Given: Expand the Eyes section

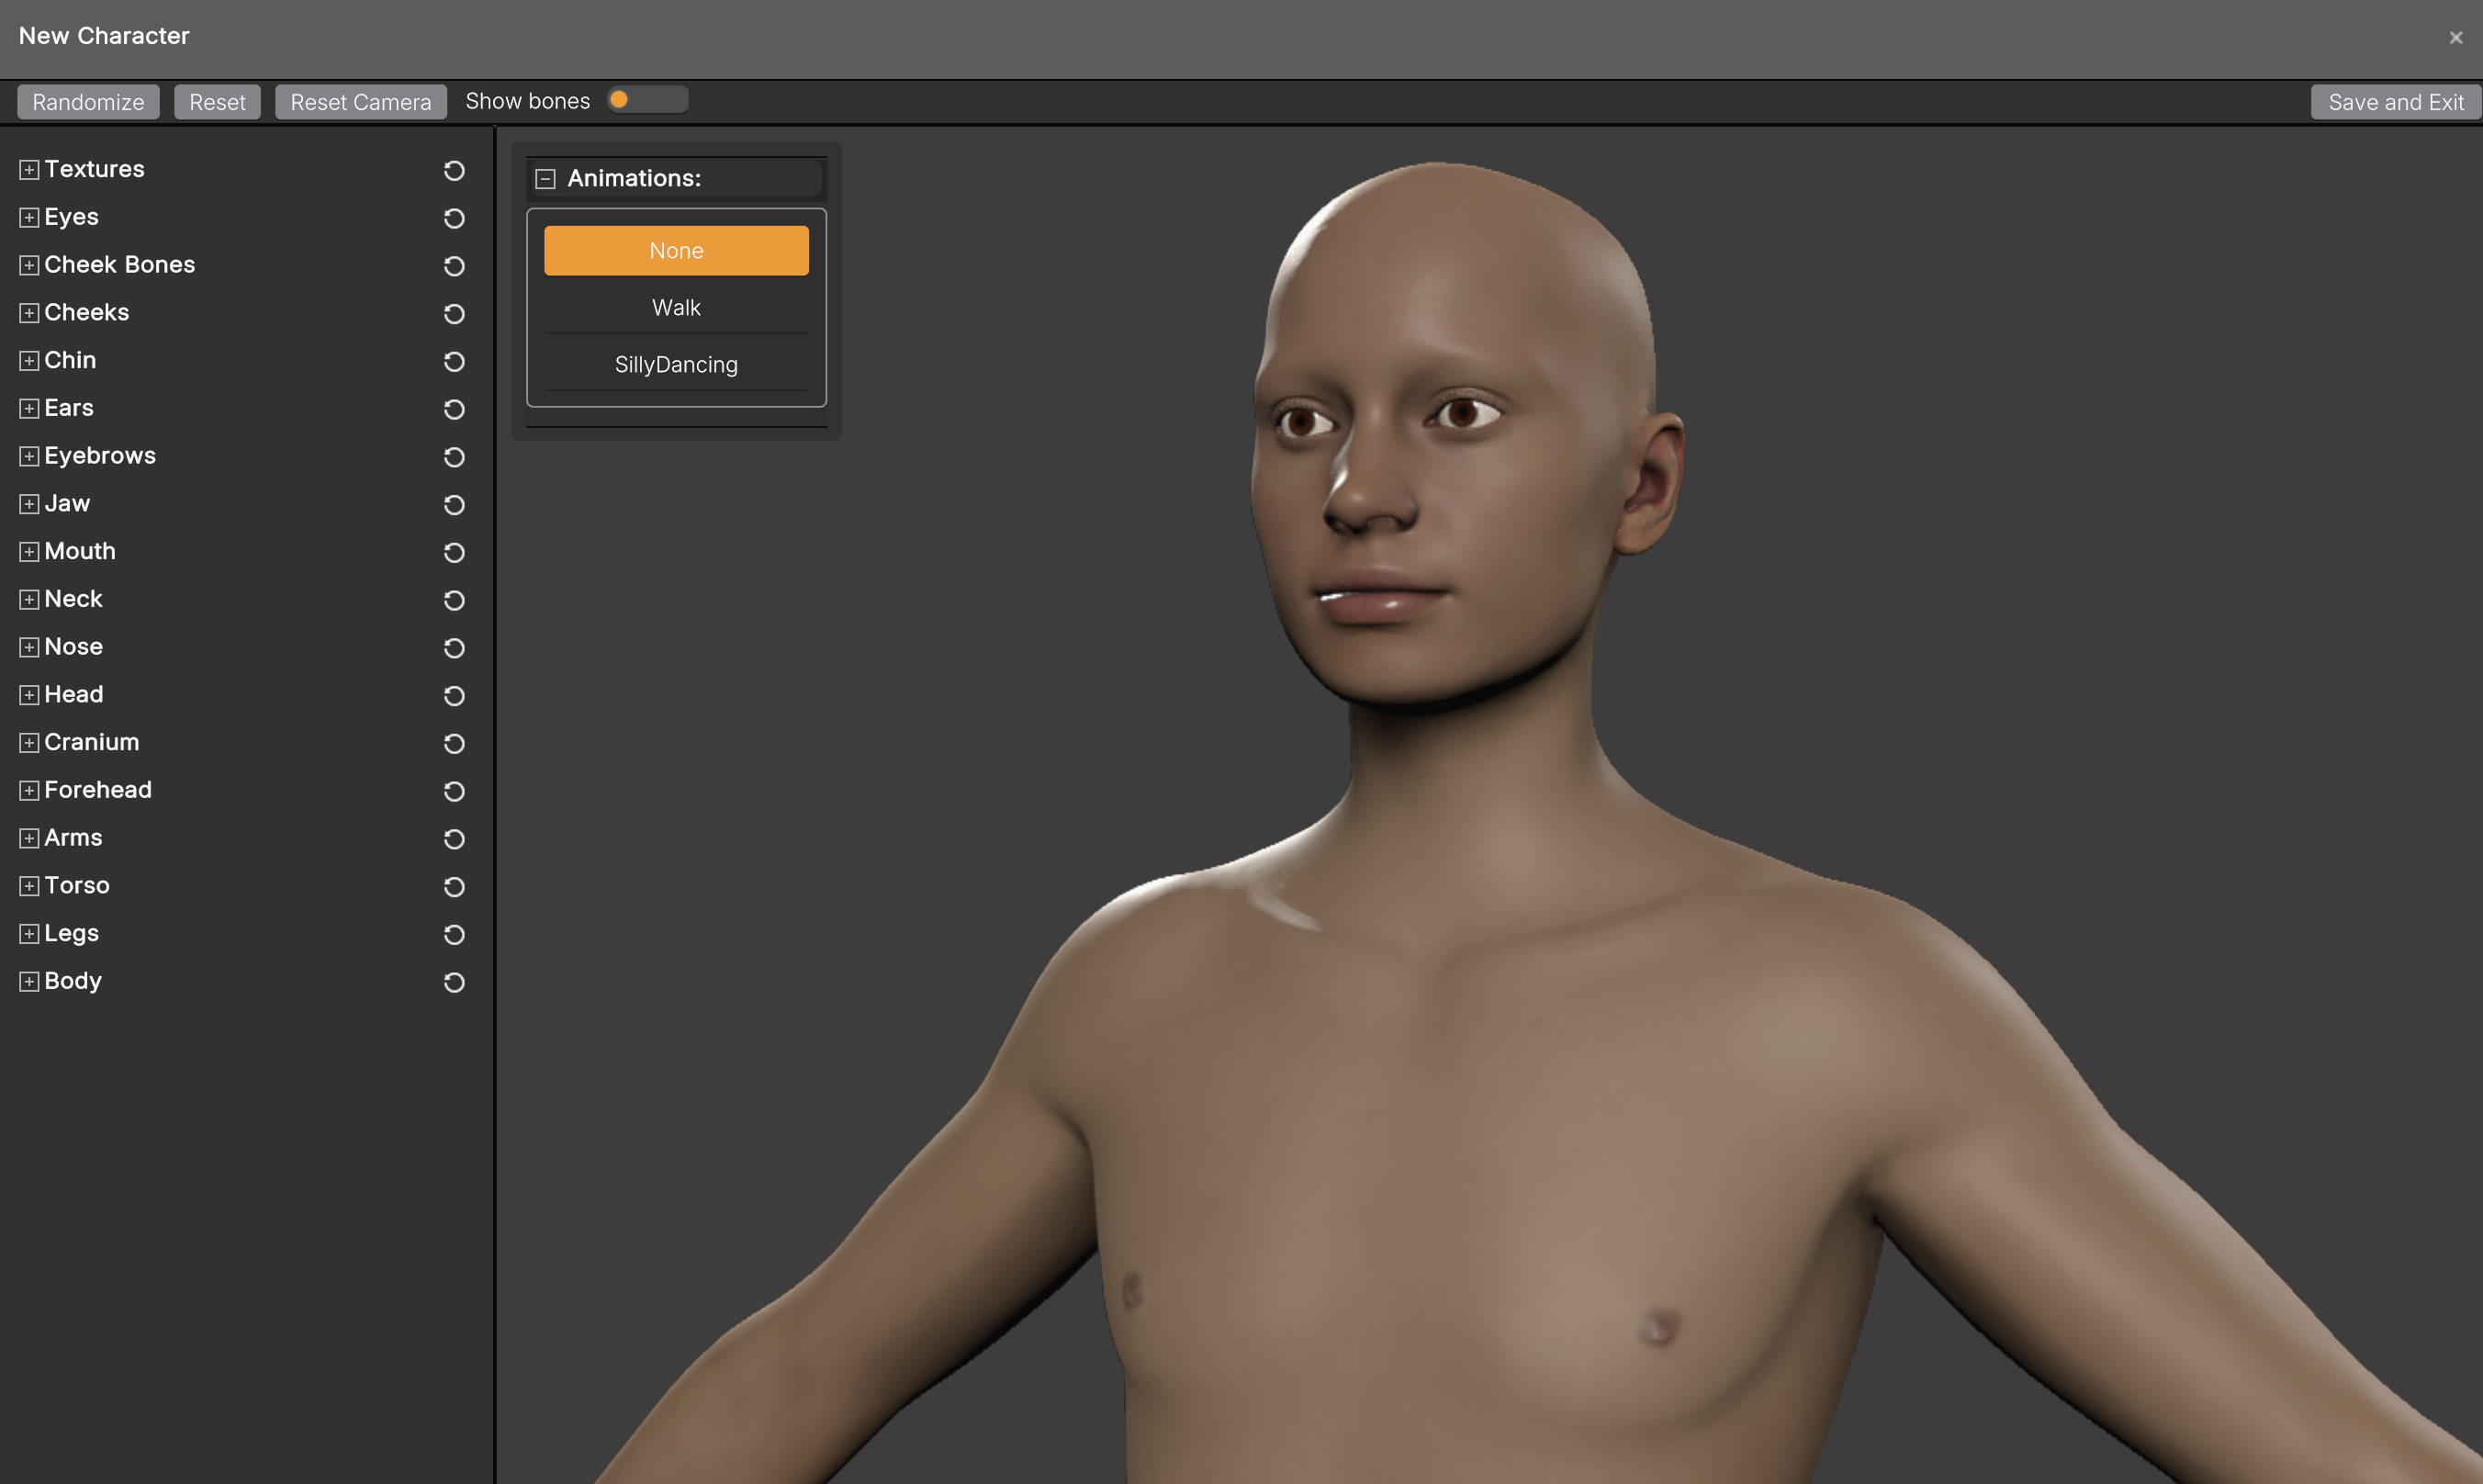Looking at the screenshot, I should [x=29, y=218].
